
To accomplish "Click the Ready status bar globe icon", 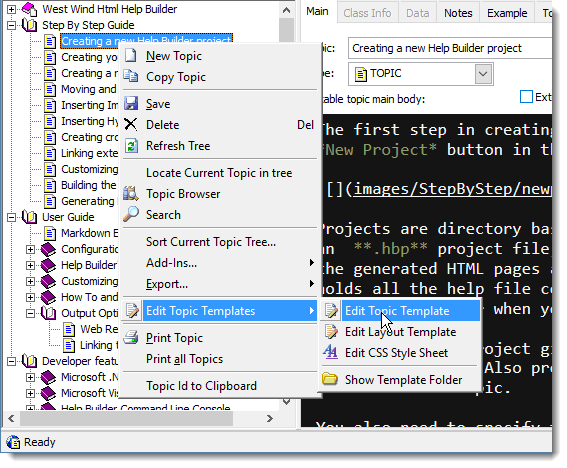I will (13, 442).
